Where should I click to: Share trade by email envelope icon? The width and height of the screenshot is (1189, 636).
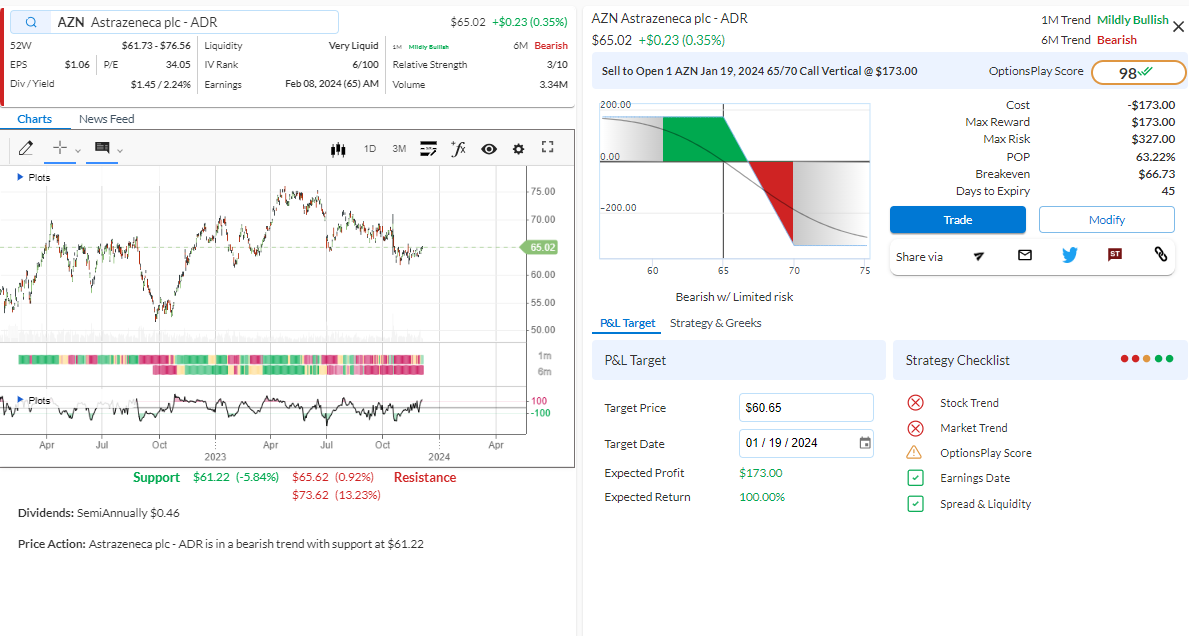1025,255
